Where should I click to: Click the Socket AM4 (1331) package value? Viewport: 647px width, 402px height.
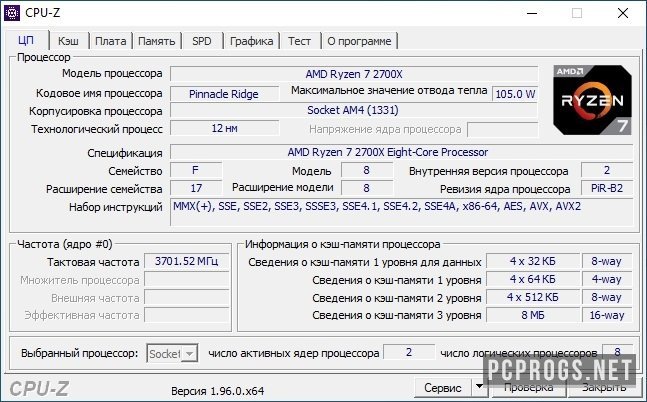(354, 110)
